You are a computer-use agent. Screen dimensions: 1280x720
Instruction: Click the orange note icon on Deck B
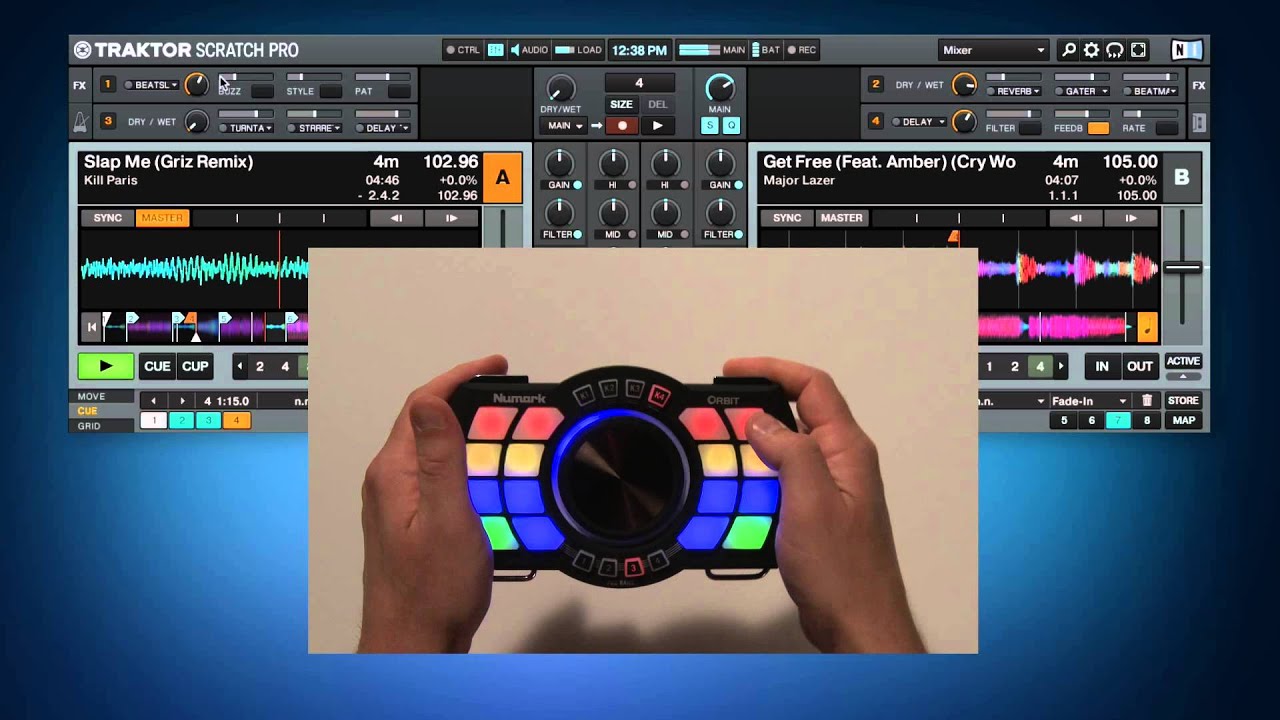(1148, 326)
